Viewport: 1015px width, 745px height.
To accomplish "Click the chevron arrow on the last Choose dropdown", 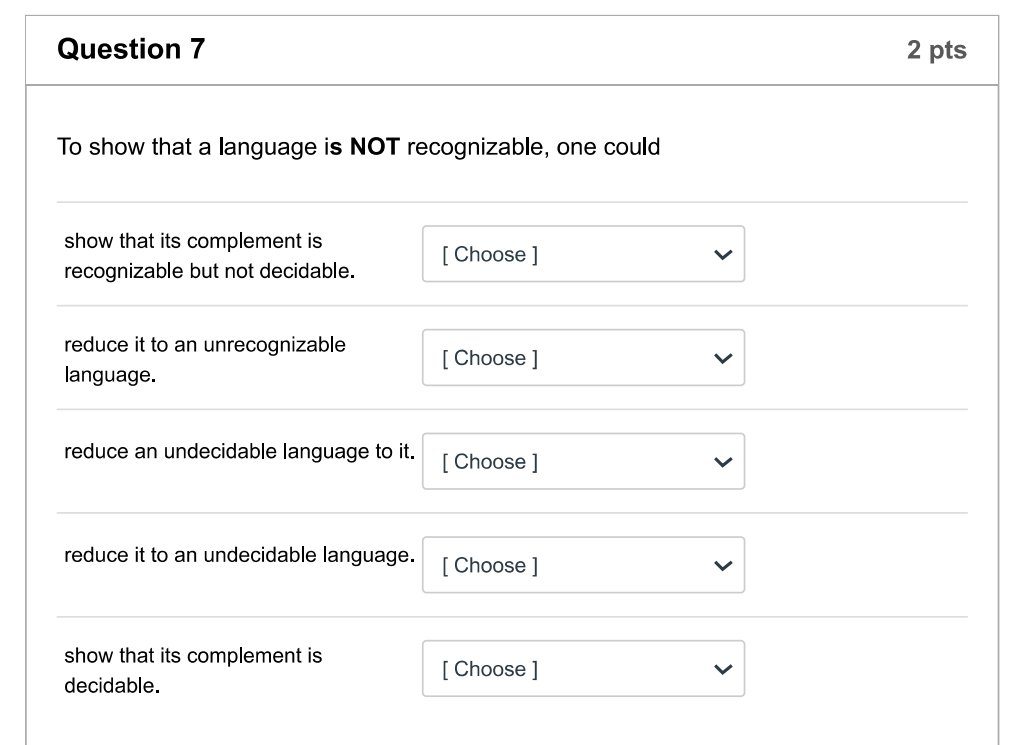I will tap(723, 668).
